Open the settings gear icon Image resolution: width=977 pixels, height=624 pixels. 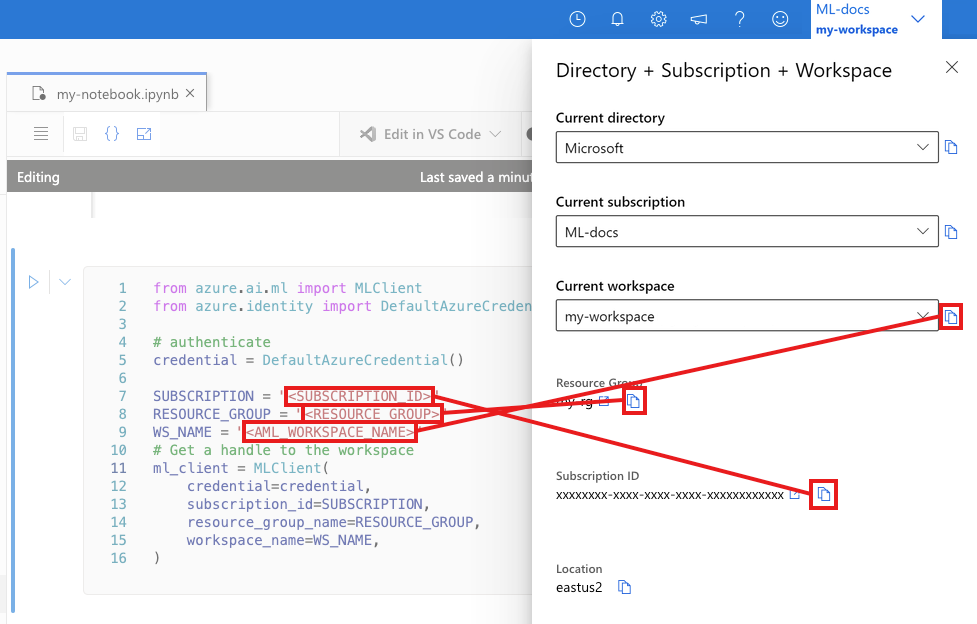658,19
